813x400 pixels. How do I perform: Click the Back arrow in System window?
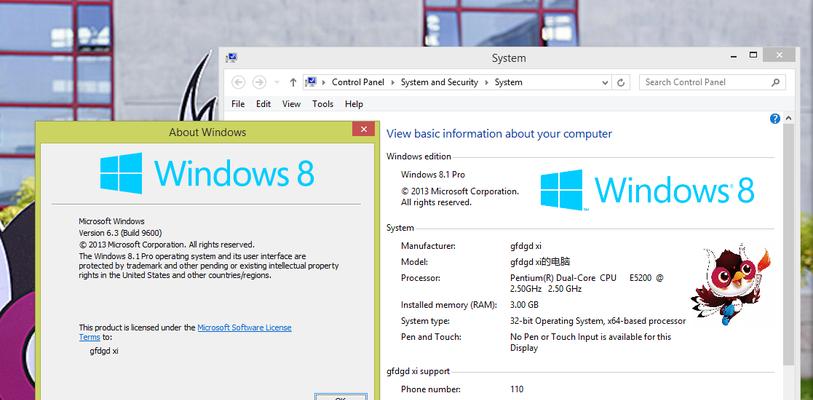pos(238,82)
